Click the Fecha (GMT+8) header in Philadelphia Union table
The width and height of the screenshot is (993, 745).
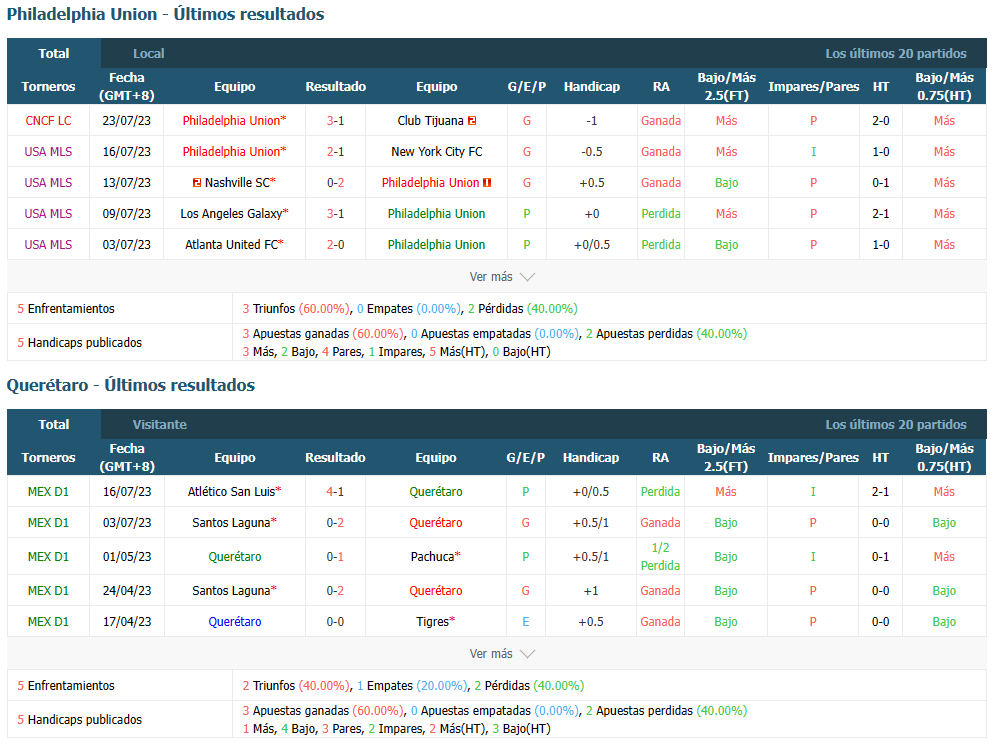click(127, 86)
